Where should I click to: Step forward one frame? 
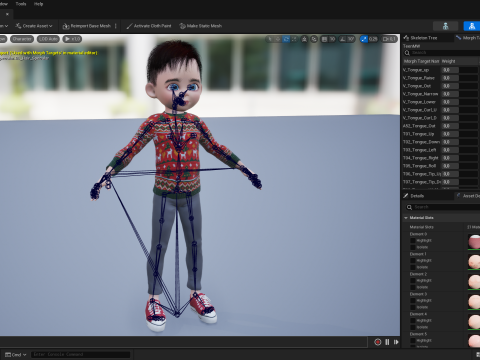[x=396, y=342]
